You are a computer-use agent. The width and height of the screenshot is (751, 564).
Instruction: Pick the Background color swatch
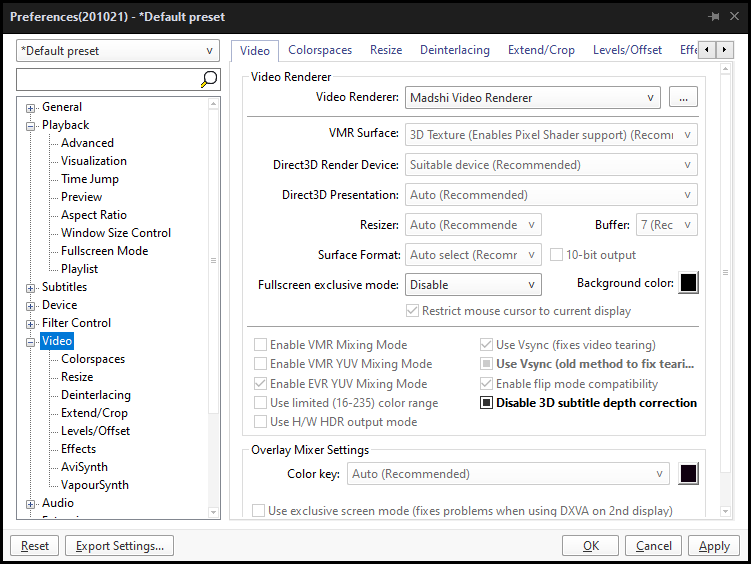pos(688,282)
